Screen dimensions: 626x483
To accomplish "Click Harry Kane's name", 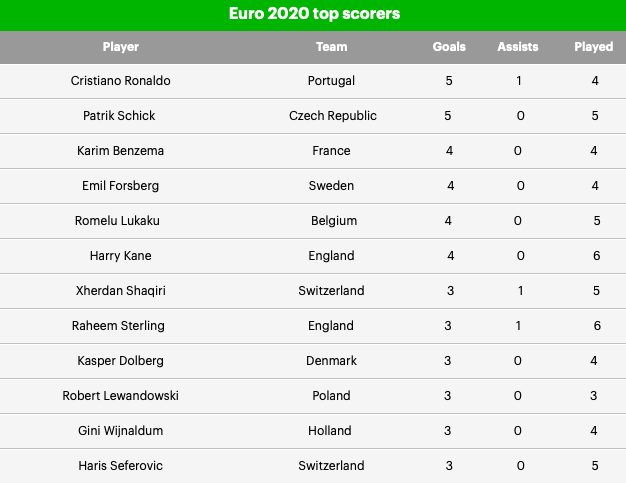I will tap(121, 255).
